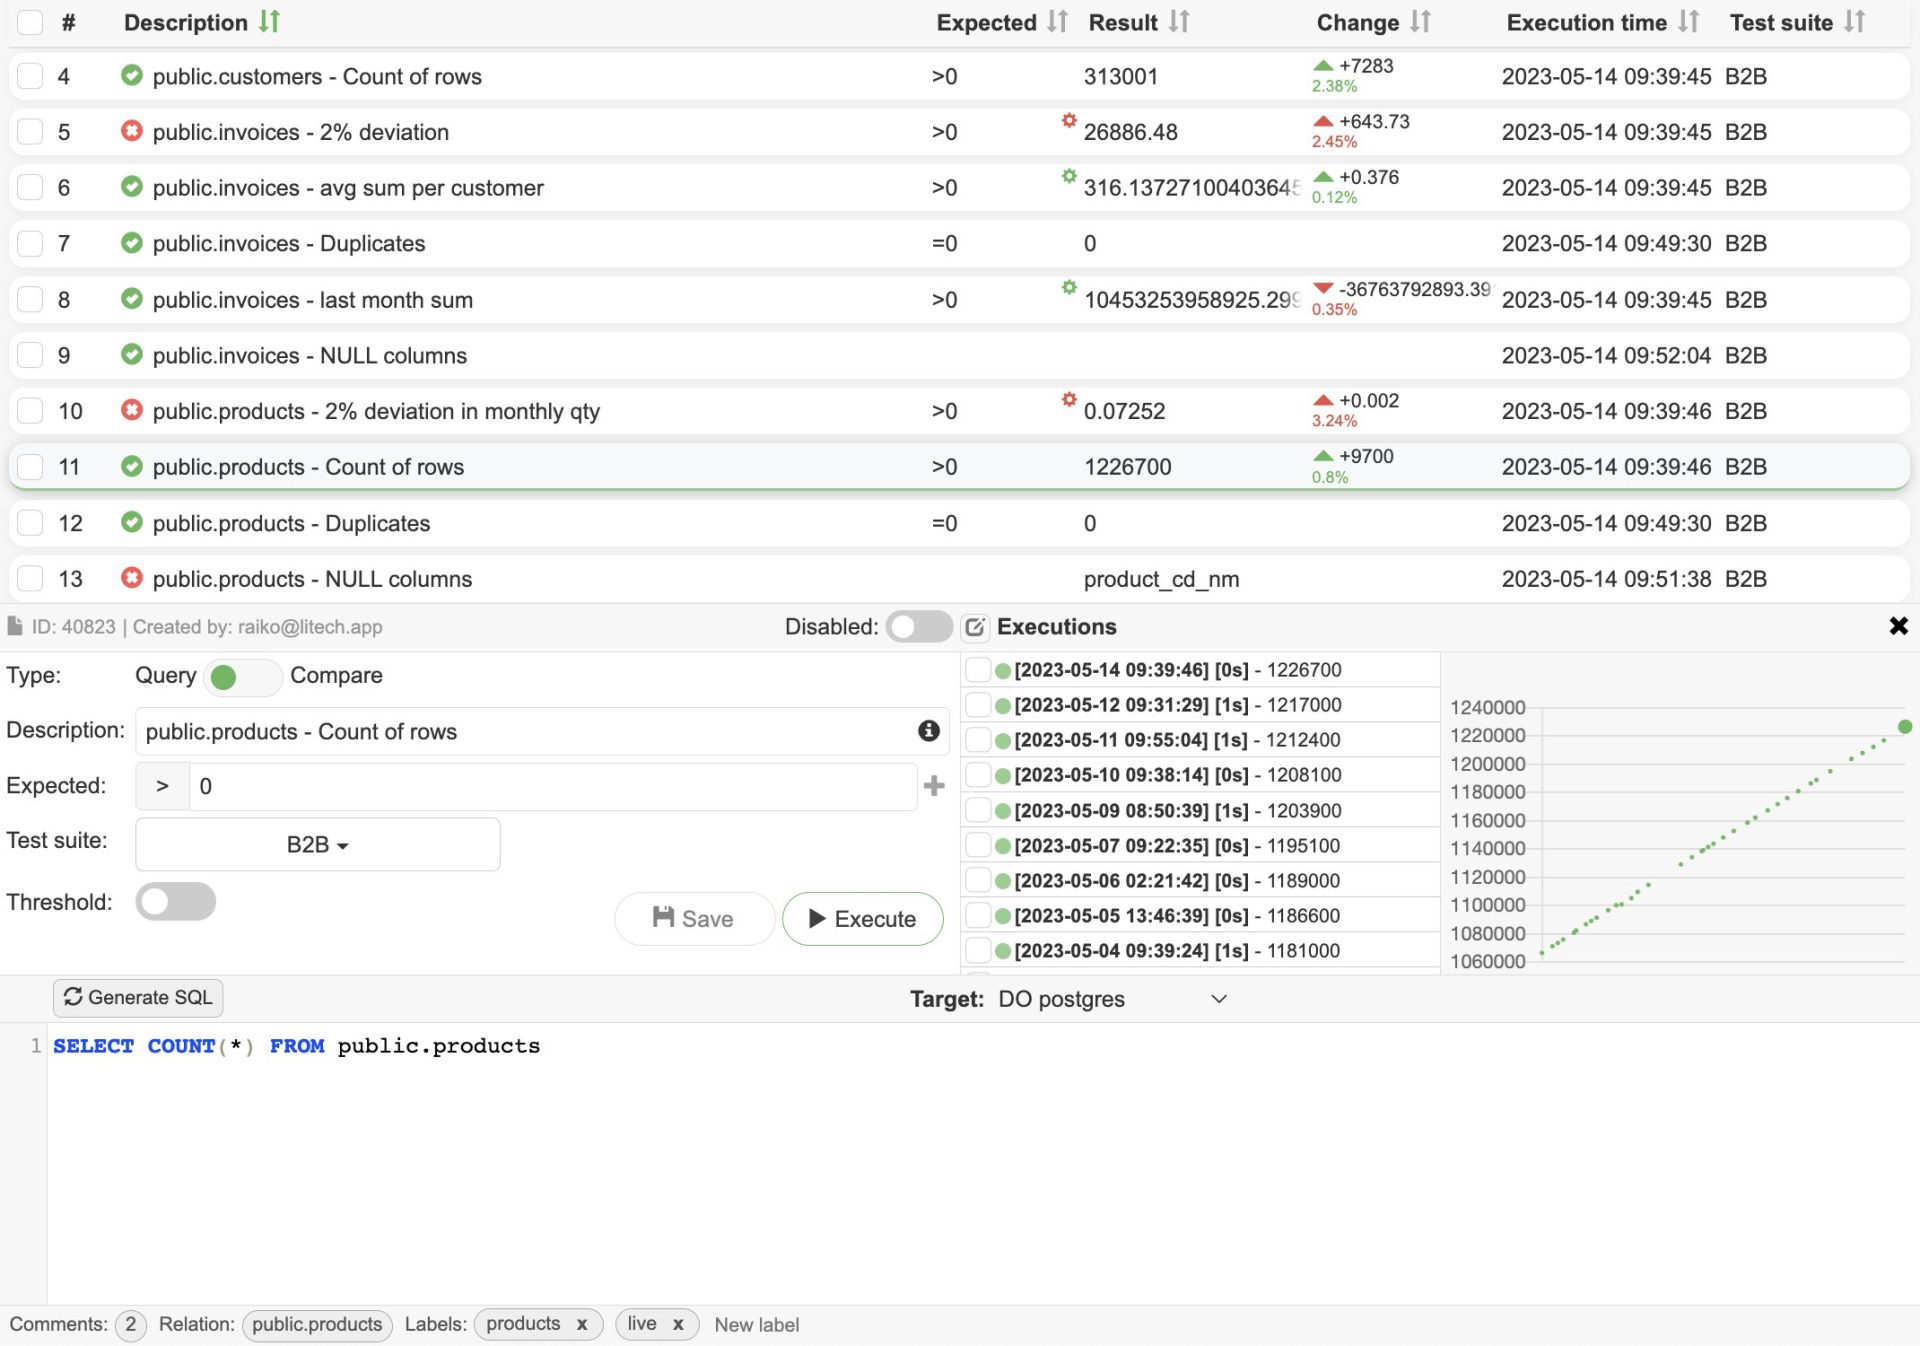The height and width of the screenshot is (1346, 1920).
Task: Sort by Change column arrows
Action: tap(1420, 22)
